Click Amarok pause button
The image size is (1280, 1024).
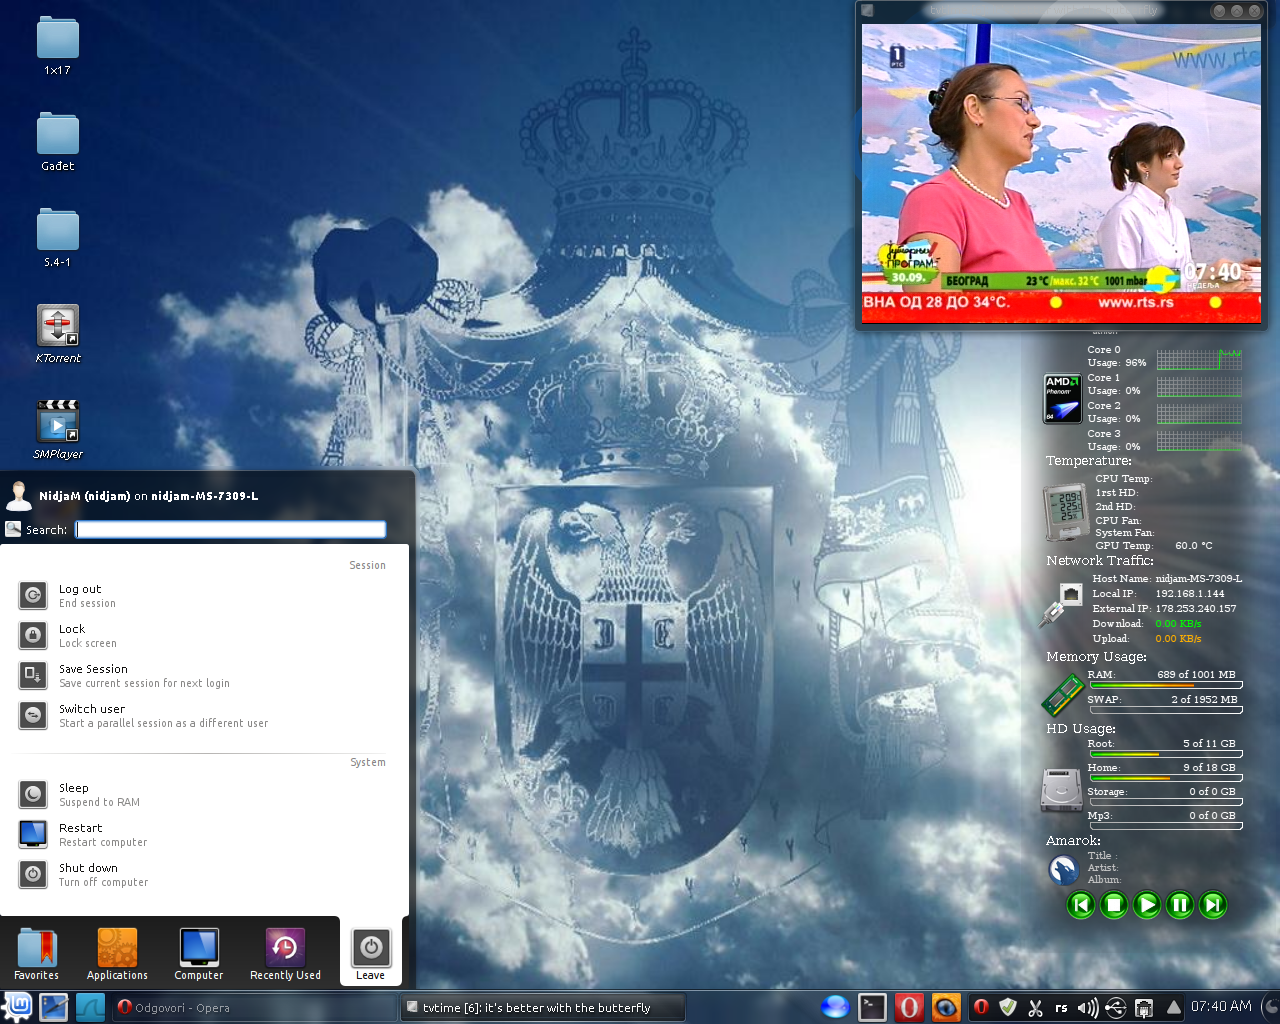click(1180, 905)
